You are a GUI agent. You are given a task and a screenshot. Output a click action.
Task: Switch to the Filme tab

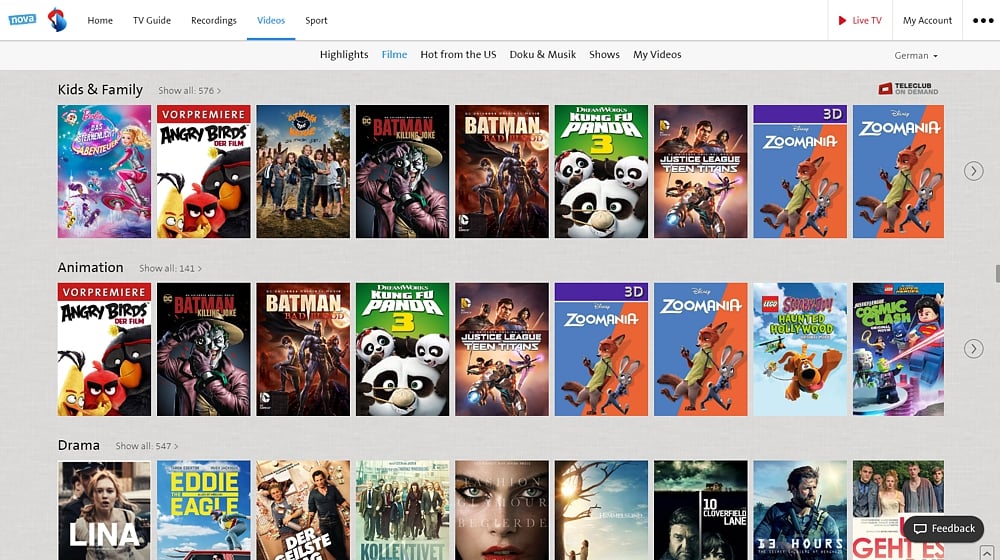(x=394, y=55)
